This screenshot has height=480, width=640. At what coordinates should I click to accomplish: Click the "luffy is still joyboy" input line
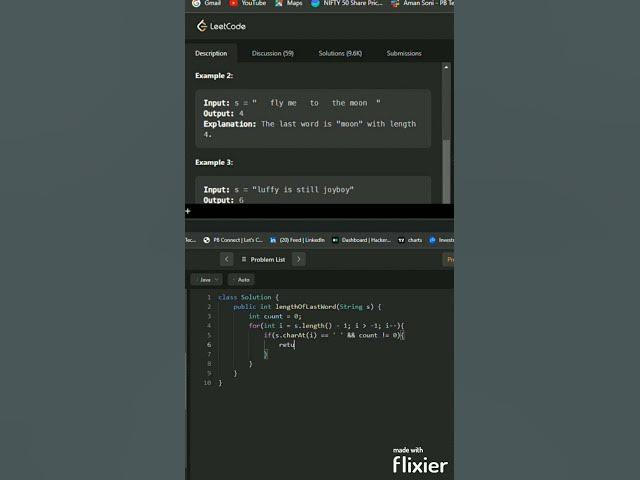(x=278, y=190)
